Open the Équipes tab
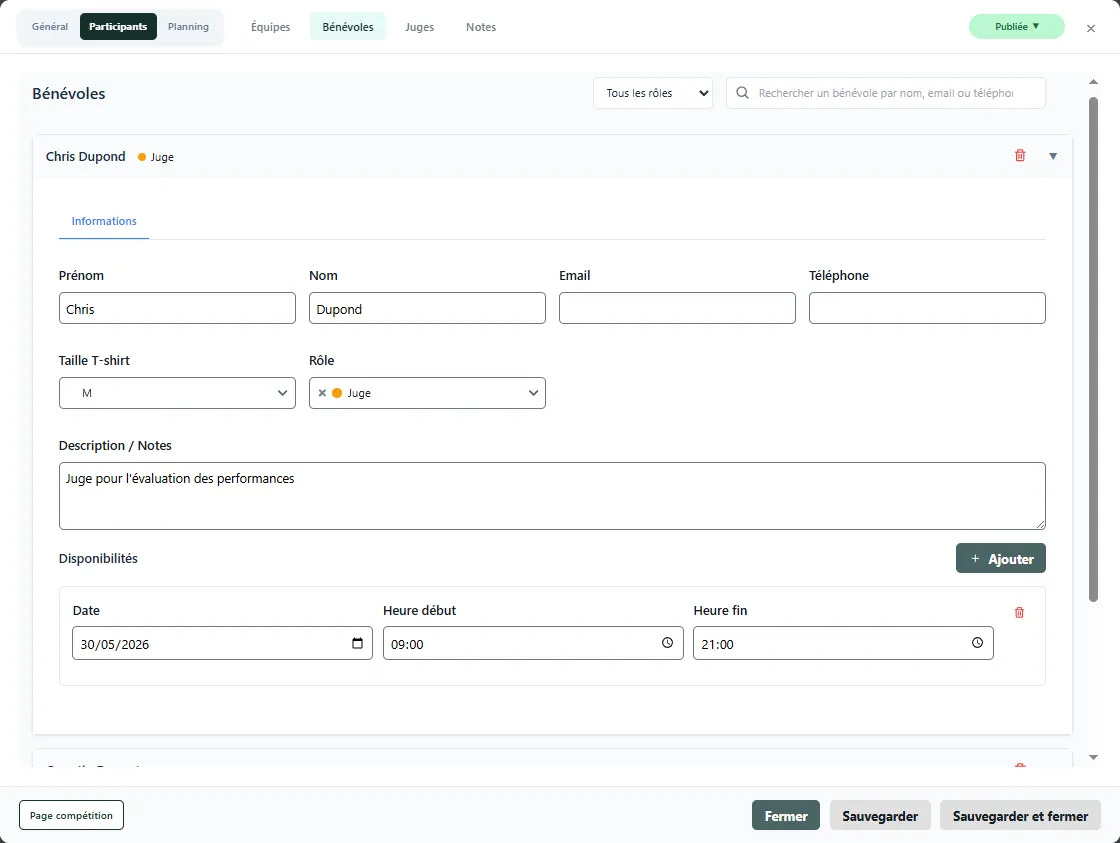The width and height of the screenshot is (1120, 843). pyautogui.click(x=270, y=27)
